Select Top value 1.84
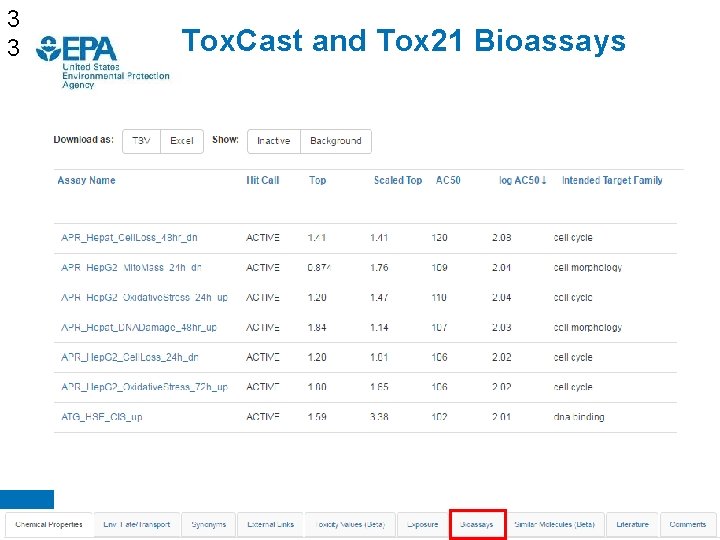The image size is (720, 540). 317,327
